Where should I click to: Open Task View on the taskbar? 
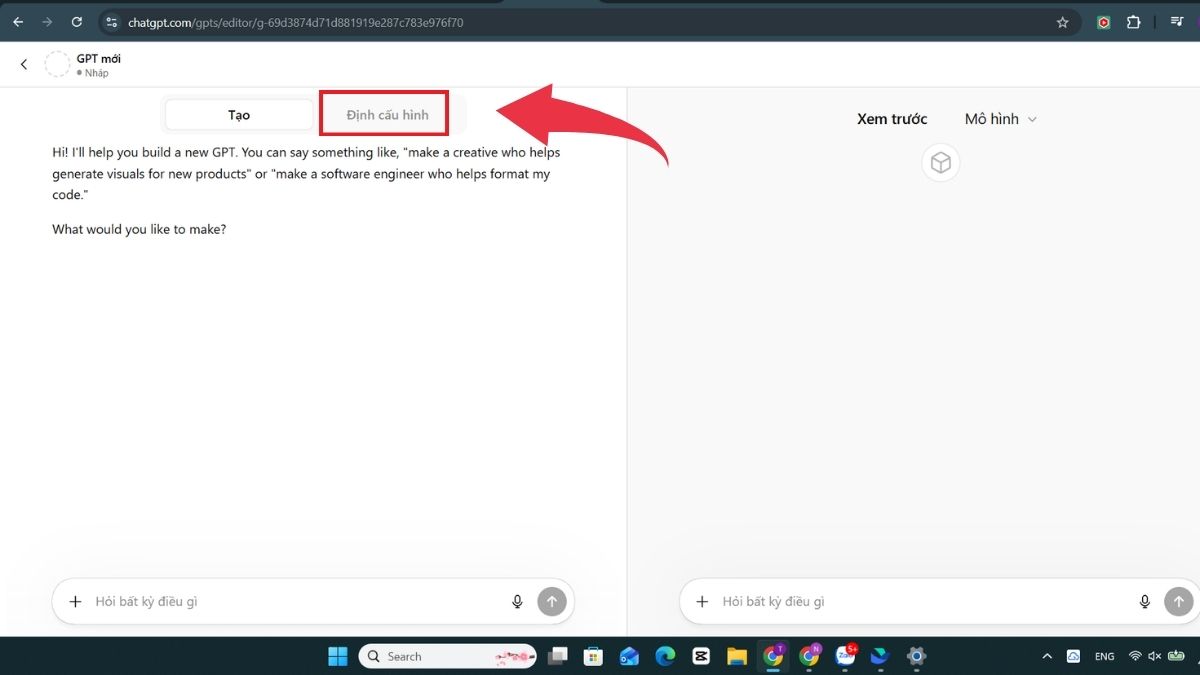click(x=558, y=656)
